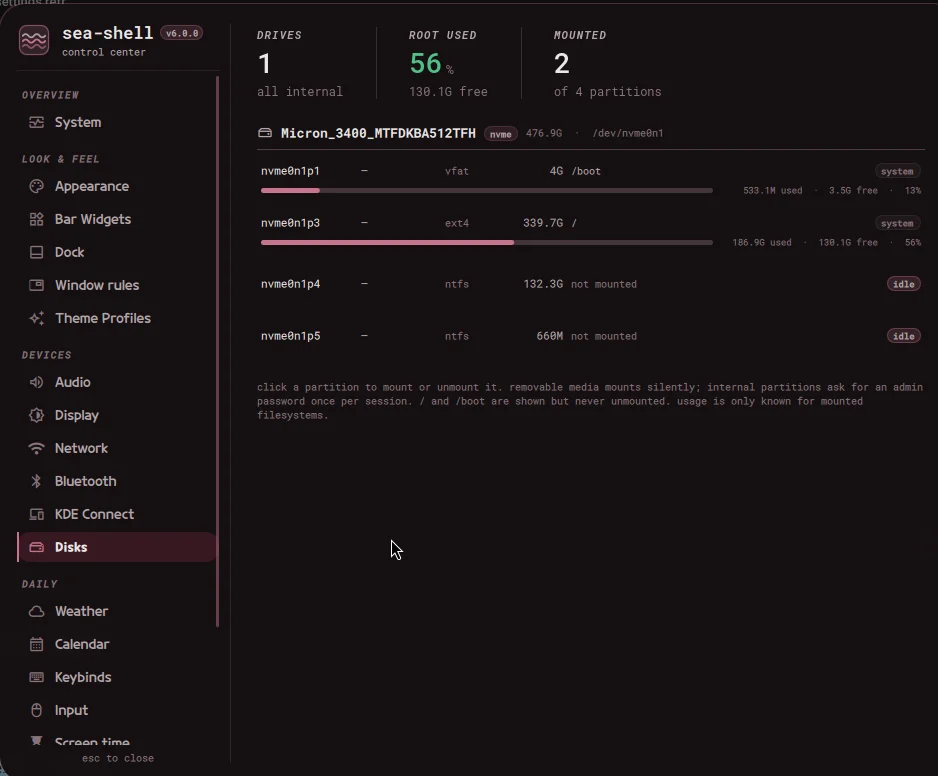Click the 132.3G size value
938x776 pixels.
(x=543, y=284)
